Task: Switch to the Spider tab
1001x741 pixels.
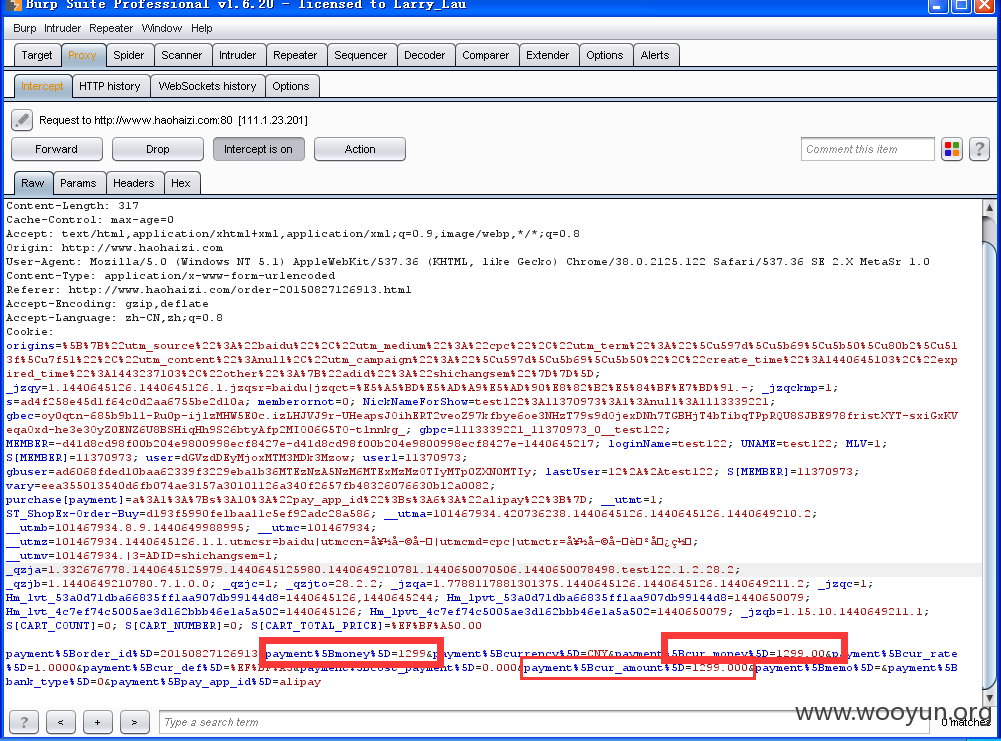Action: coord(129,55)
